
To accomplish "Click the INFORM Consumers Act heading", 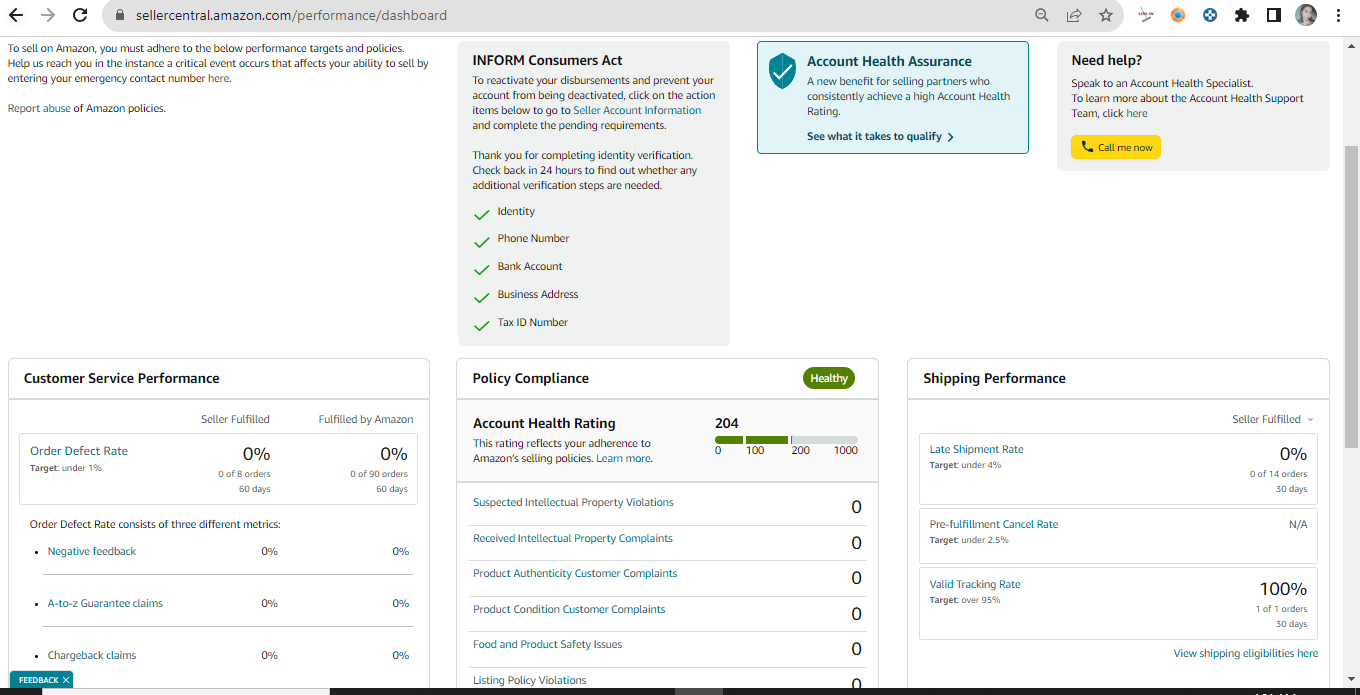I will (x=547, y=61).
